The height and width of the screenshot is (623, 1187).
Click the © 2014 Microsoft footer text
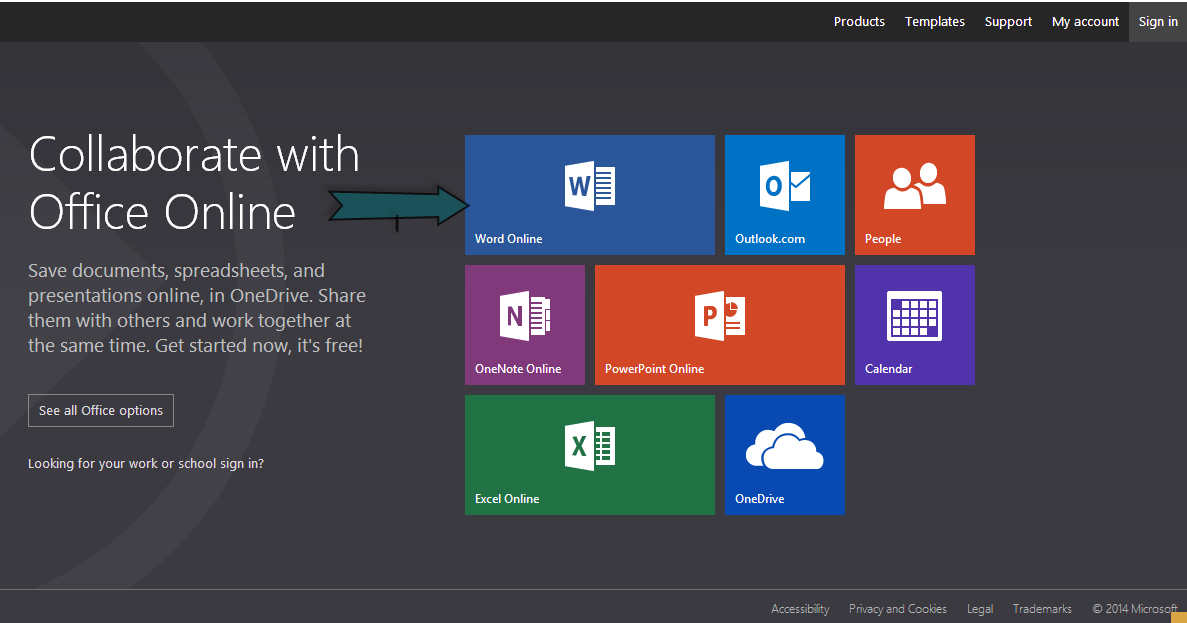click(x=1135, y=609)
